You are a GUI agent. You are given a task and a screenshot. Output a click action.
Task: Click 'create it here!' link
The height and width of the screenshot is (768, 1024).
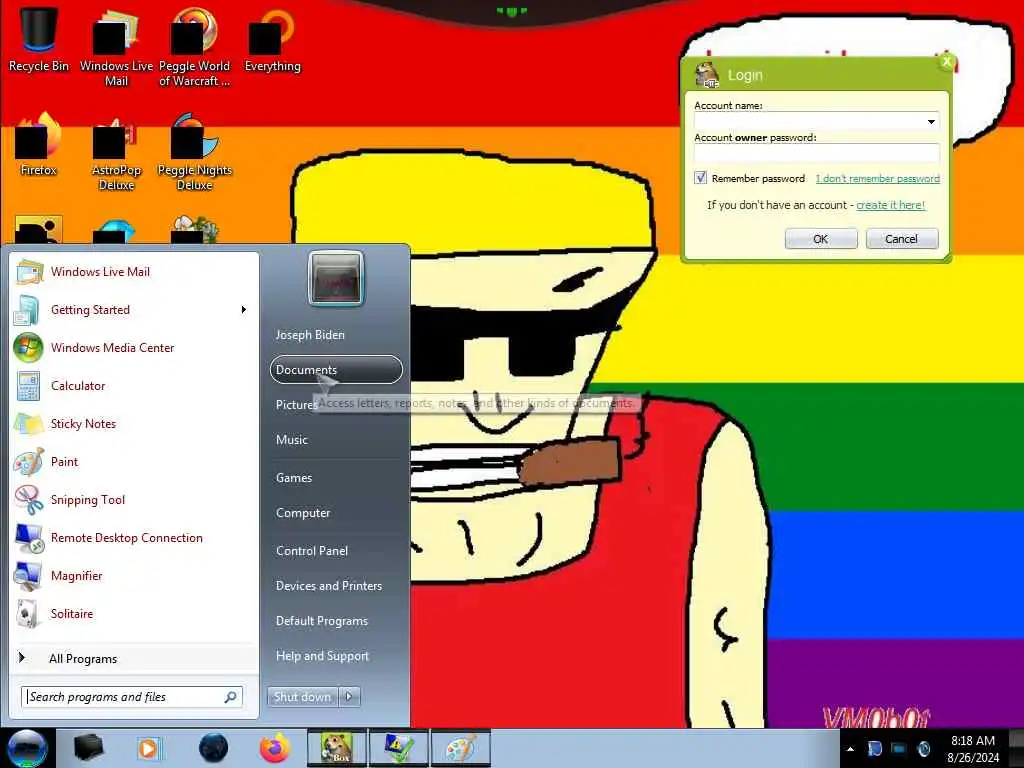pos(891,204)
